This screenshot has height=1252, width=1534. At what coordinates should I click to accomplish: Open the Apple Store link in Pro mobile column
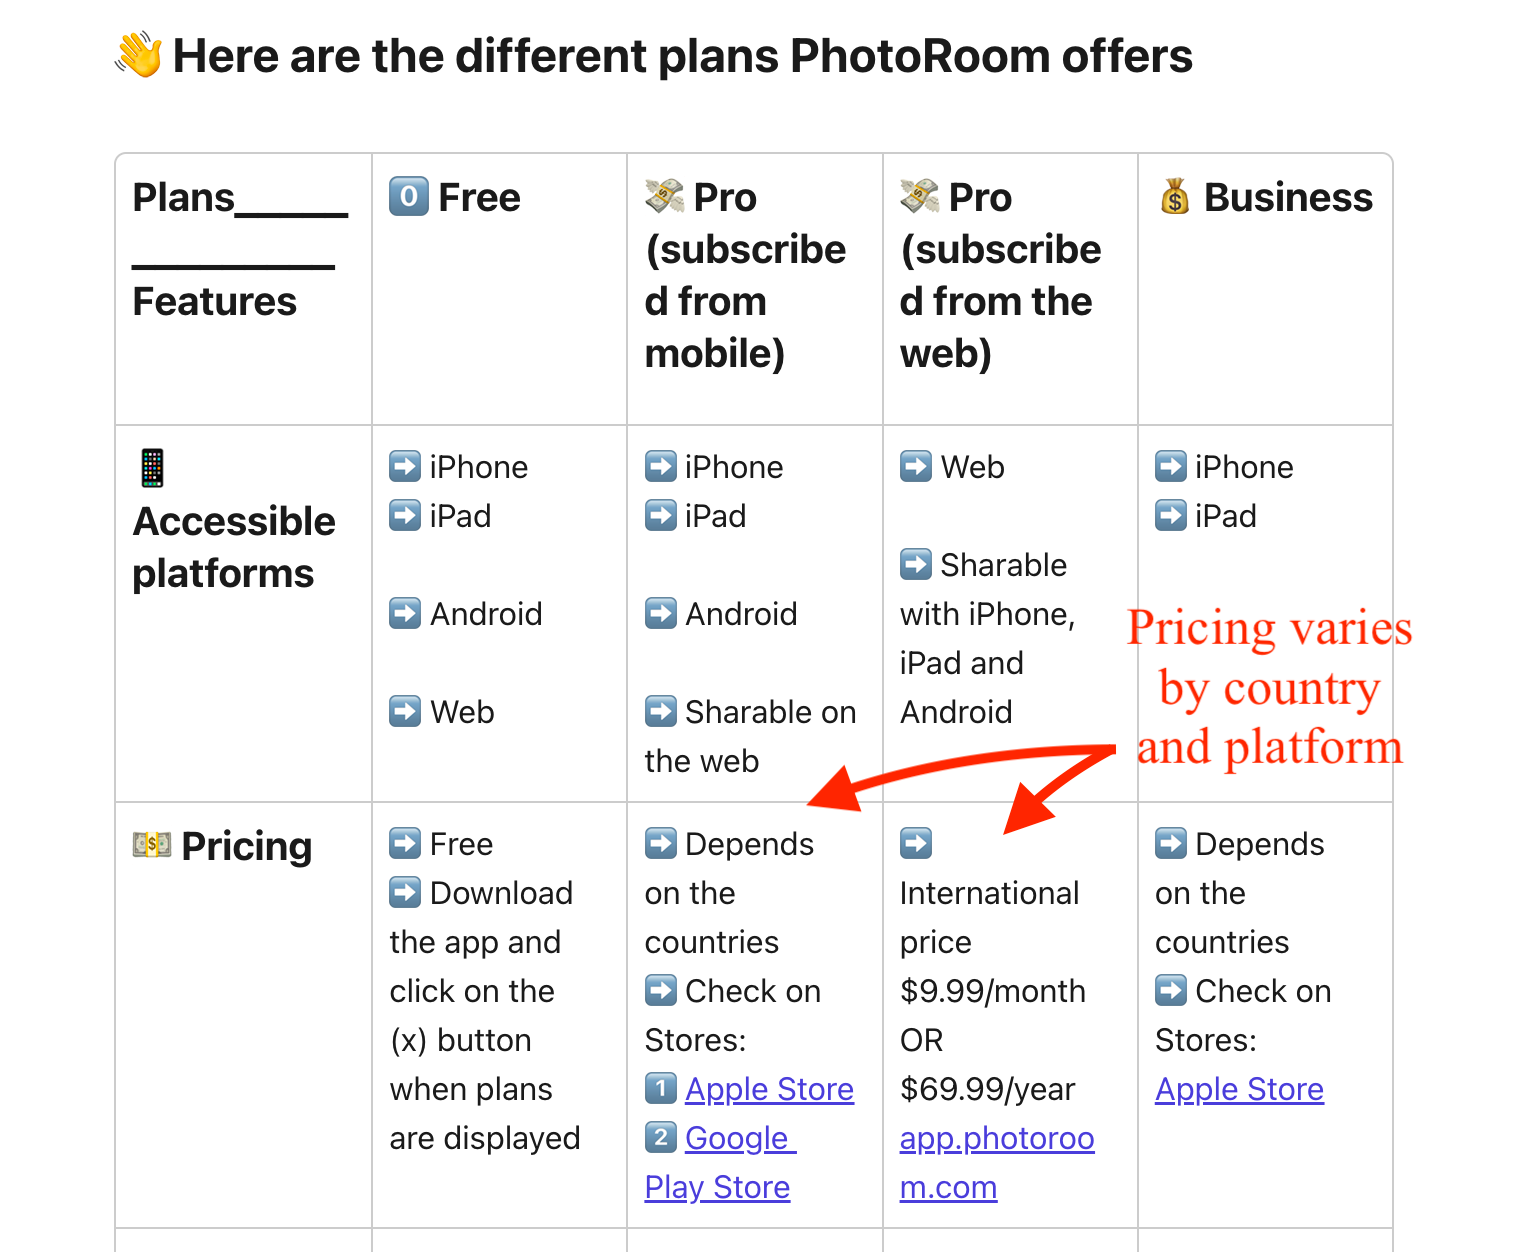769,1089
